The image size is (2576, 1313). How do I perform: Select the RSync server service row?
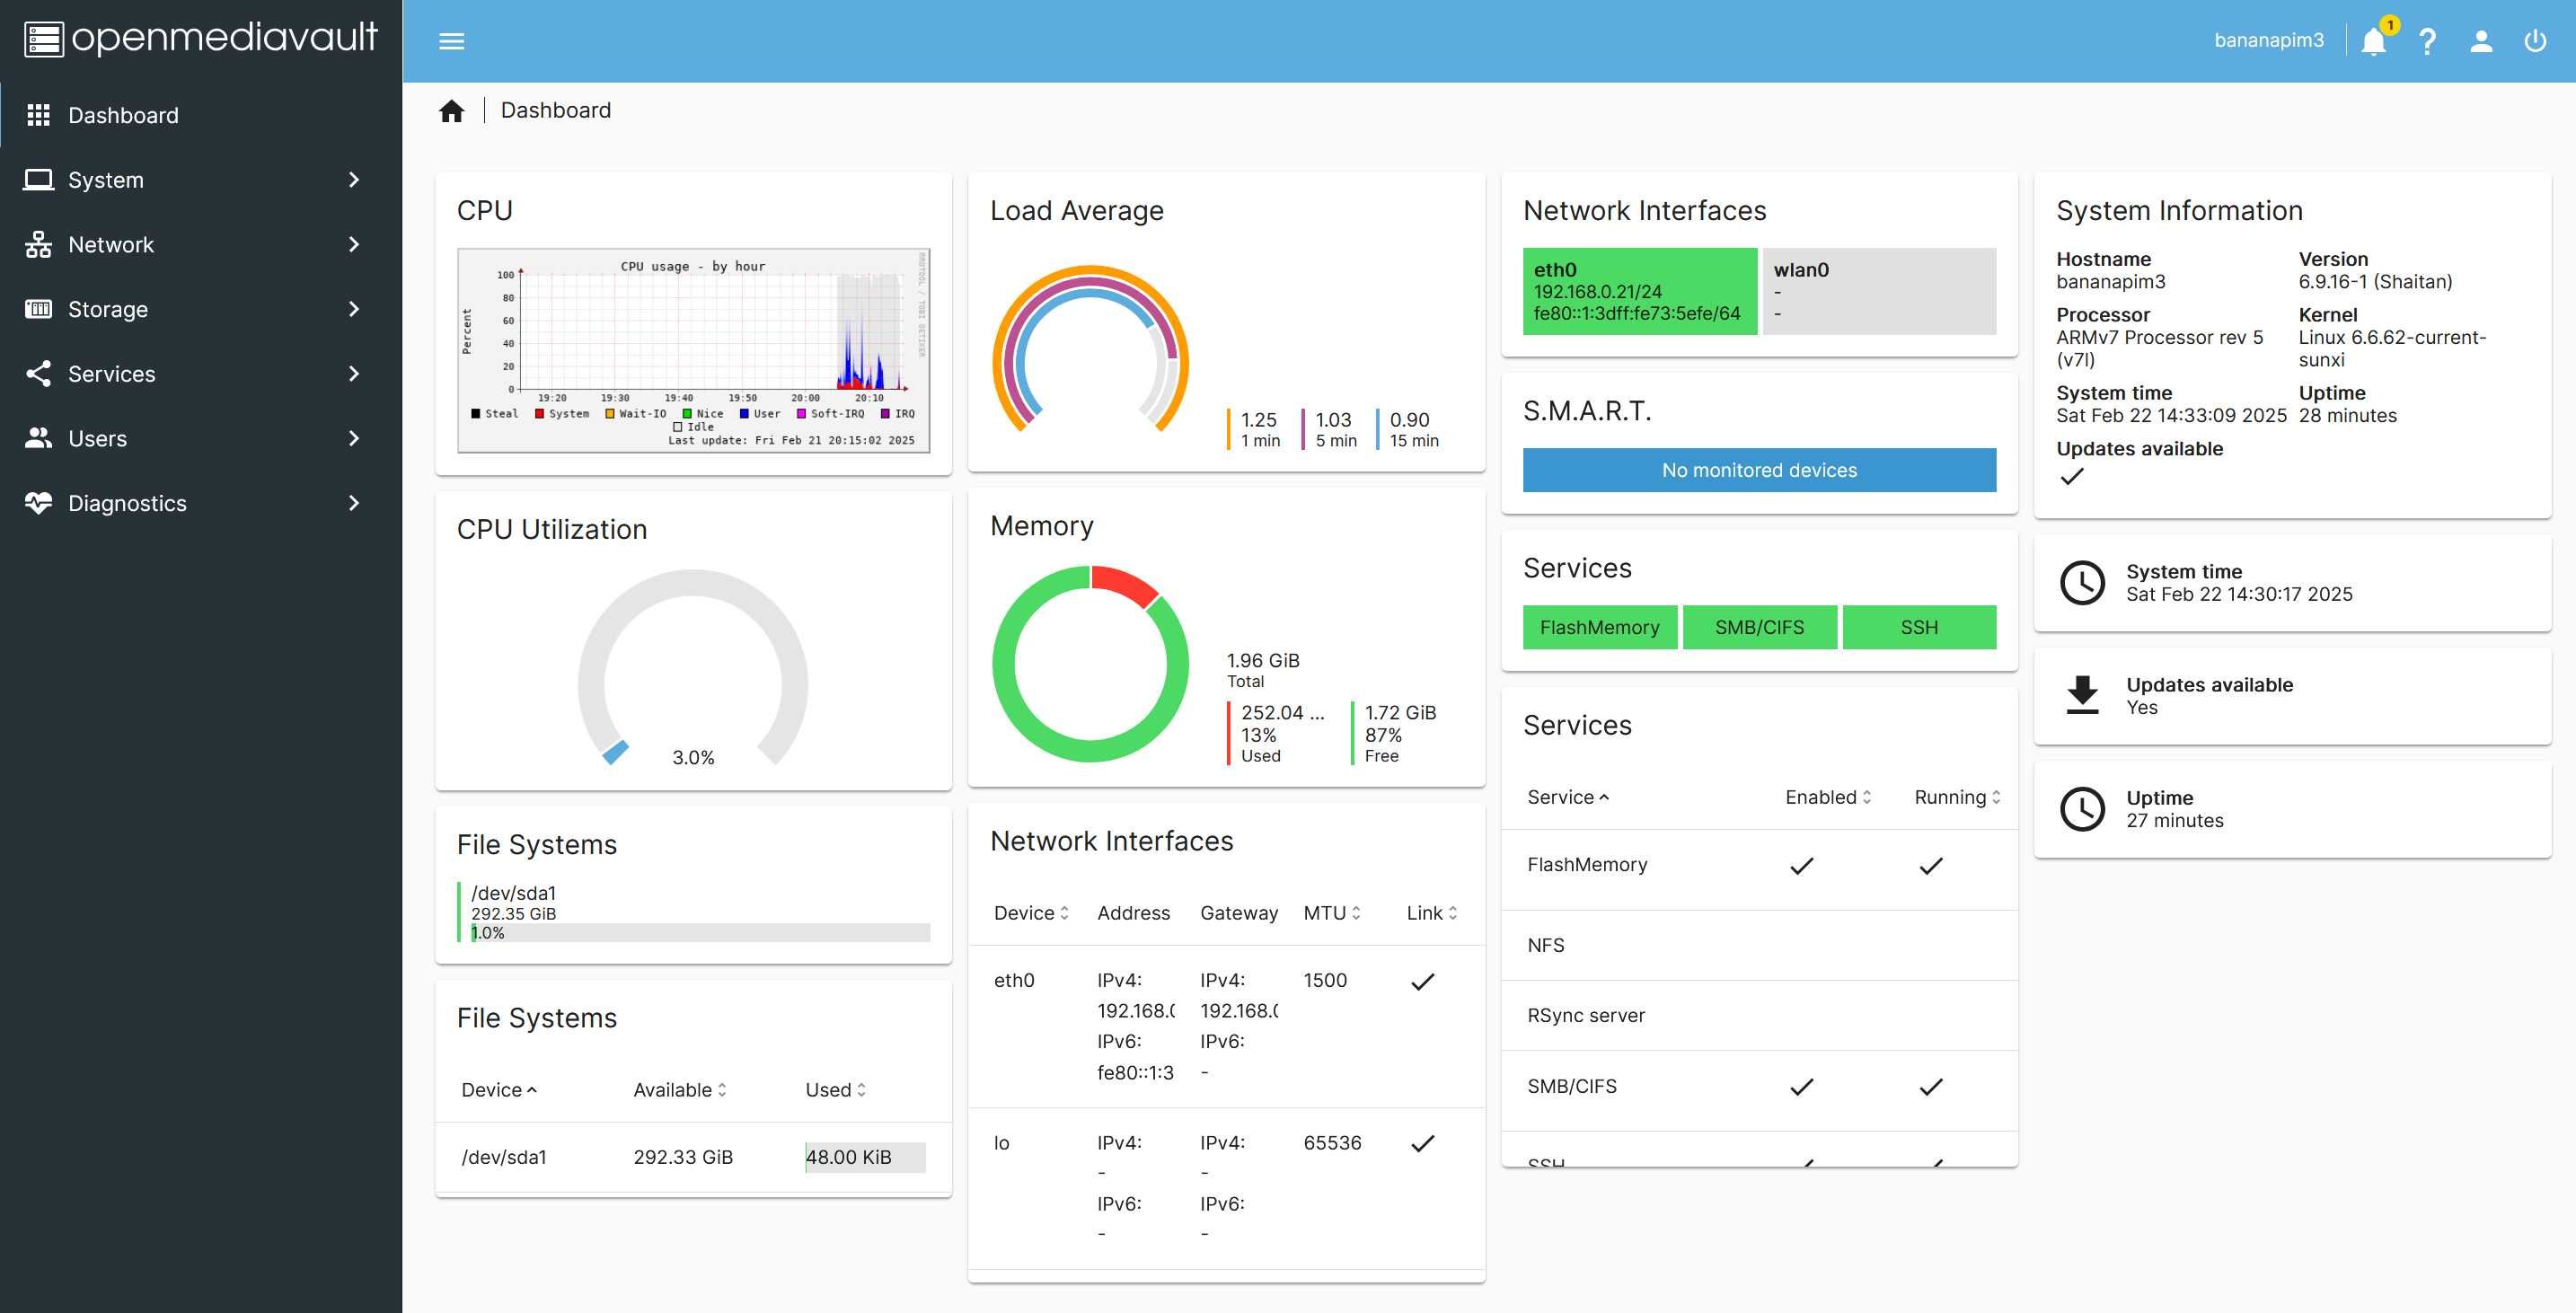click(1759, 1015)
